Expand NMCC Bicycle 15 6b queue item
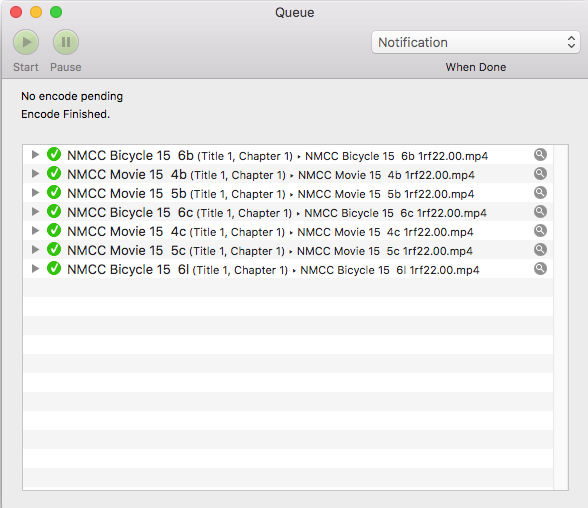 [35, 154]
